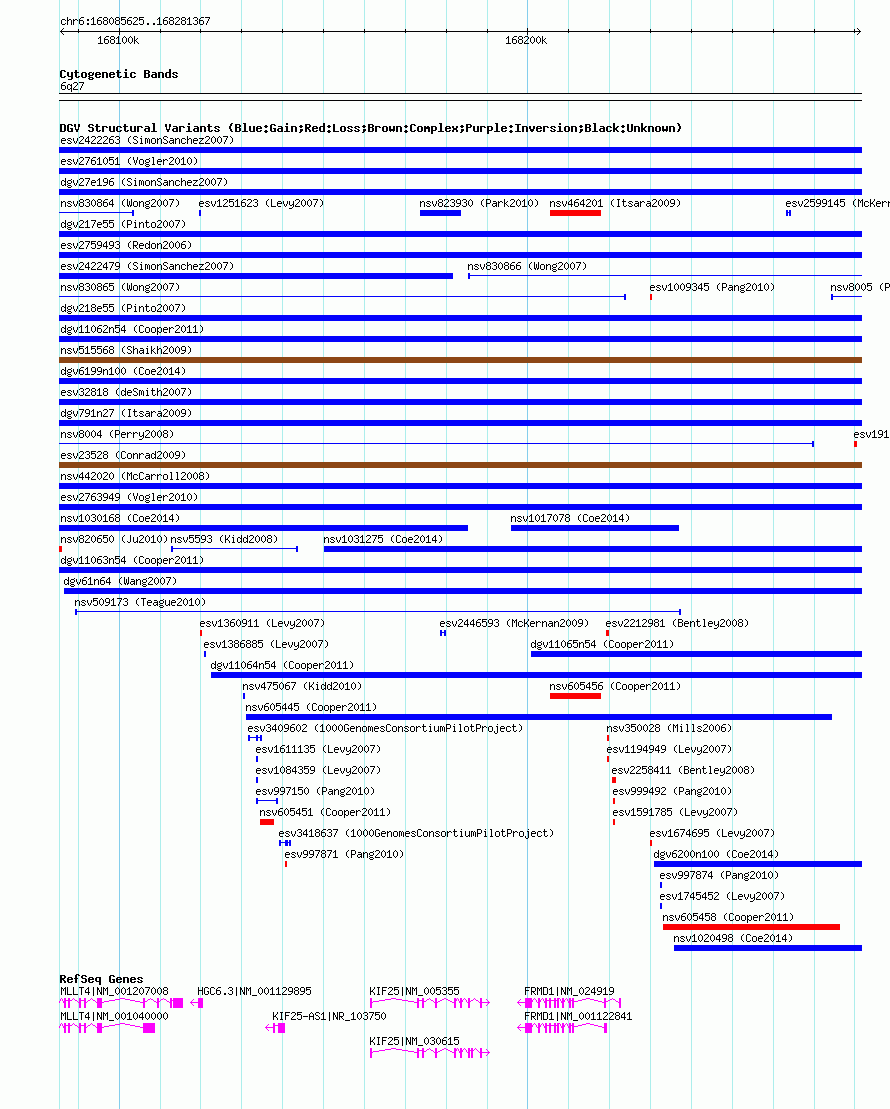Open esv3418637 (1000GenomesConsortiumPilotProject) variant
890x1109 pixels.
[x=416, y=833]
